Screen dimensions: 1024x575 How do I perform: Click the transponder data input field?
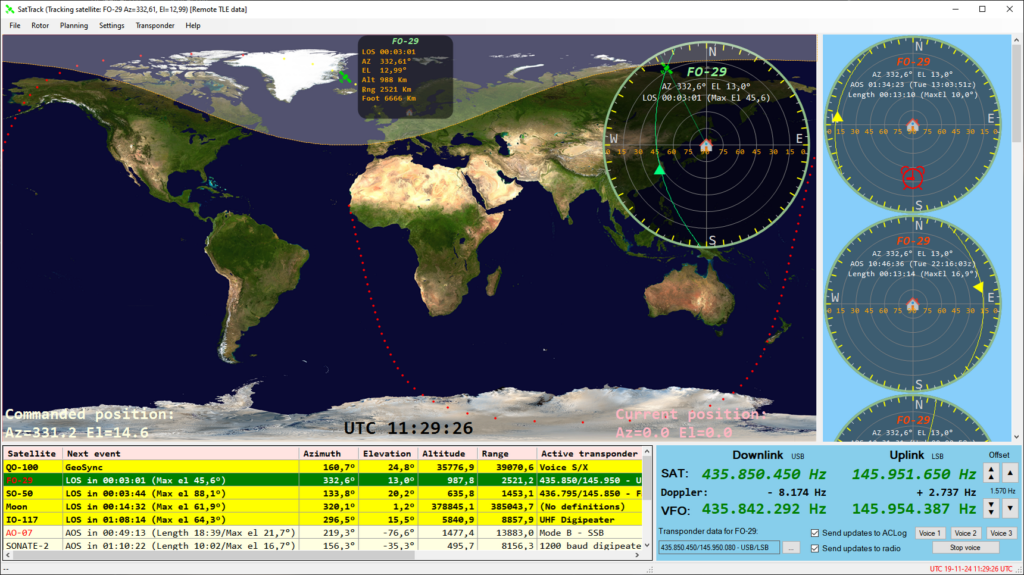[x=718, y=548]
